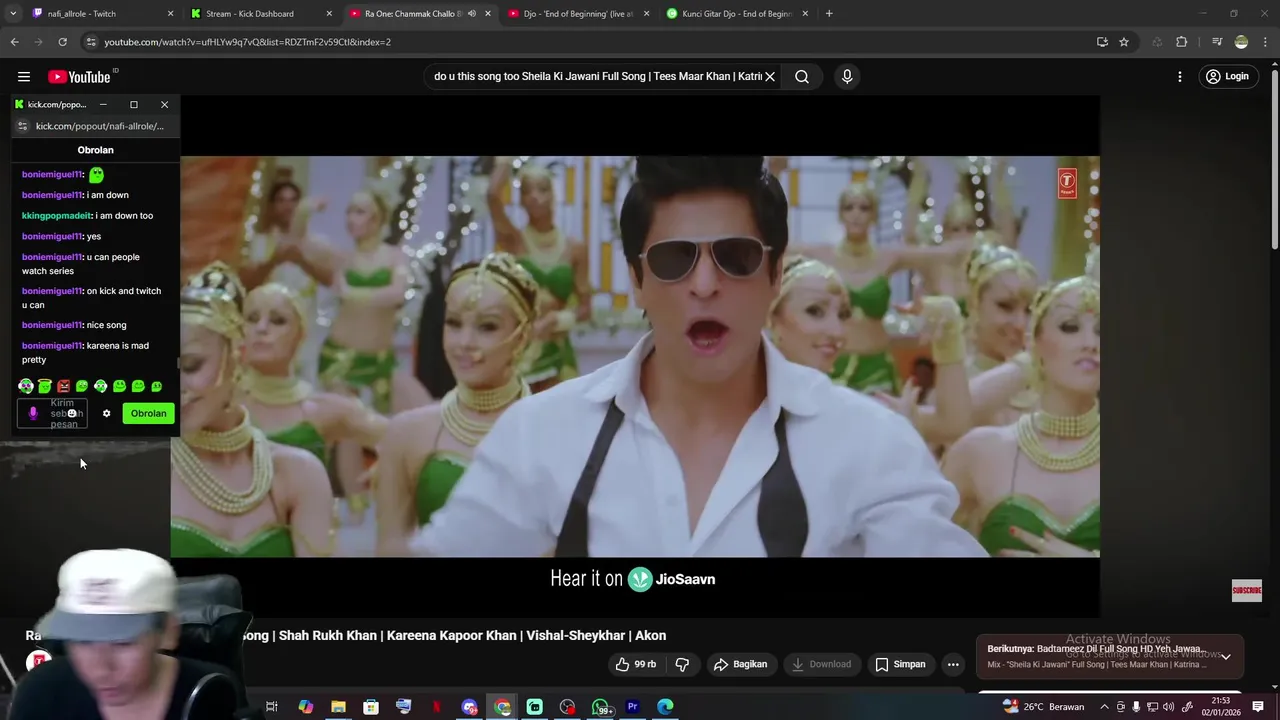Image resolution: width=1280 pixels, height=720 pixels.
Task: Open boniemiguel11 username on 'nice song'
Action: pyautogui.click(x=52, y=325)
